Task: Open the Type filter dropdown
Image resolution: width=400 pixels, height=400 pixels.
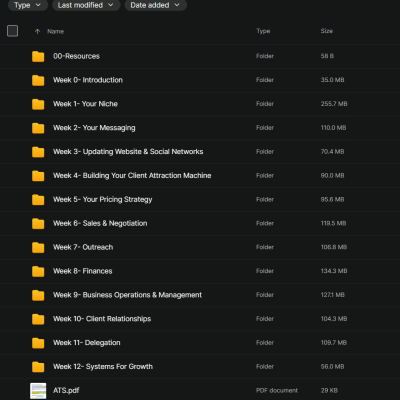Action: (x=28, y=5)
